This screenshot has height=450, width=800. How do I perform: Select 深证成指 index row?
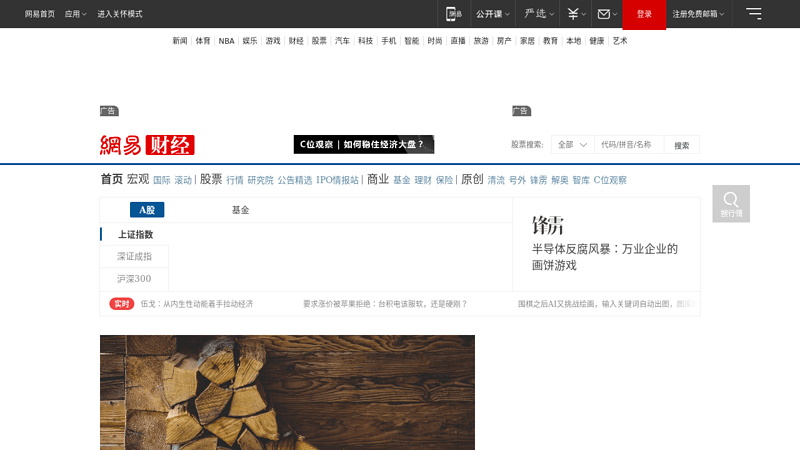[135, 256]
